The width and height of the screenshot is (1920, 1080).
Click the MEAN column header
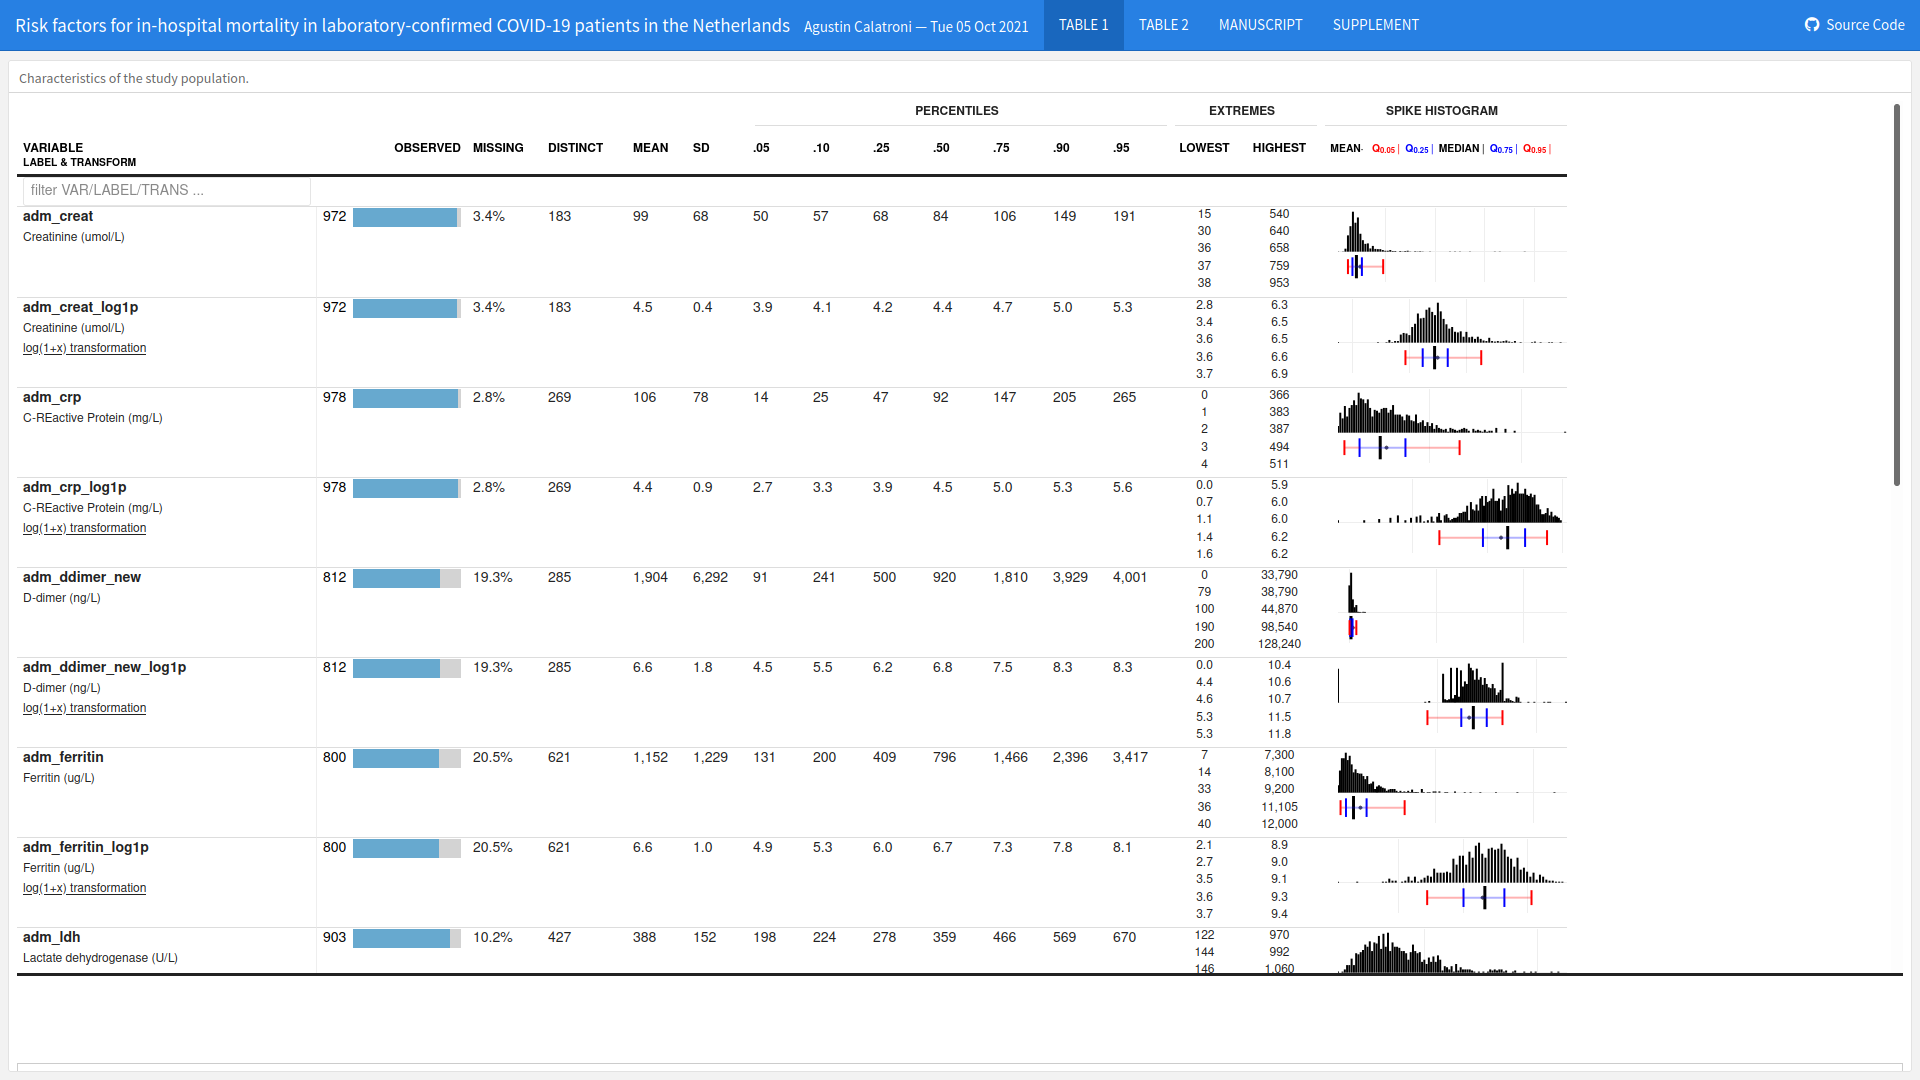pos(650,148)
